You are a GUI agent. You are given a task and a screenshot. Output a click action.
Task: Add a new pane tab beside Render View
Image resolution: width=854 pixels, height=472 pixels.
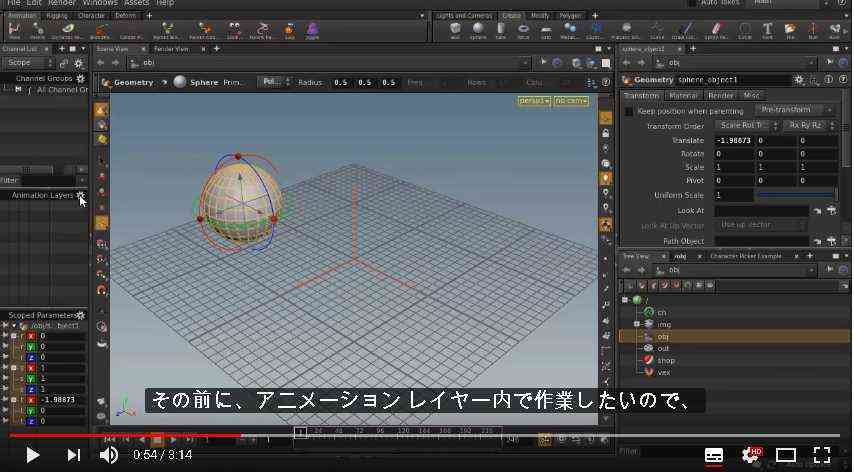[217, 49]
